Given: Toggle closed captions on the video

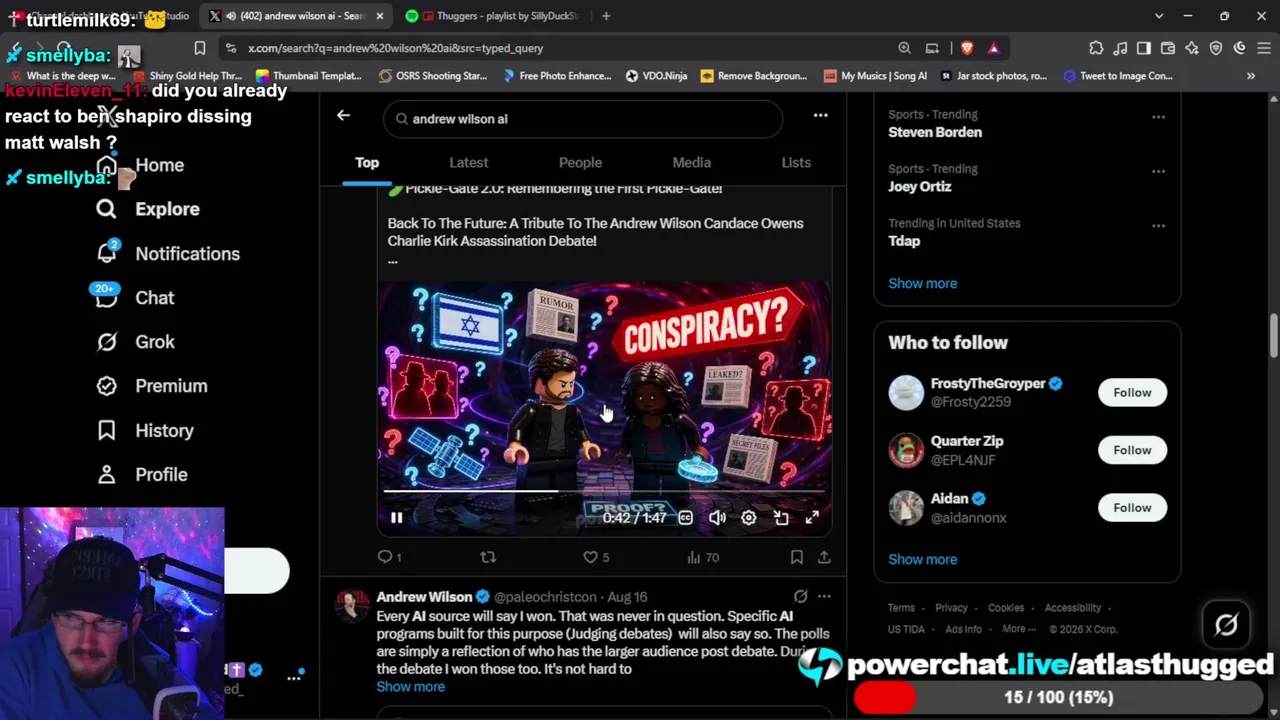Looking at the screenshot, I should click(x=685, y=517).
